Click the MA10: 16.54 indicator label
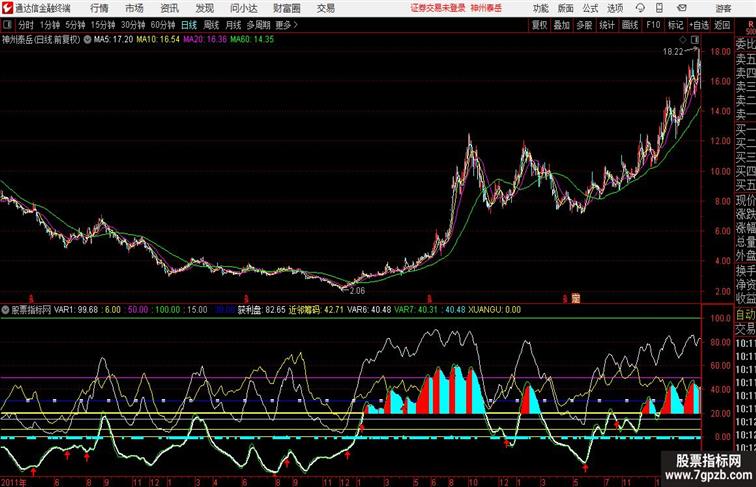The image size is (756, 487). 158,40
